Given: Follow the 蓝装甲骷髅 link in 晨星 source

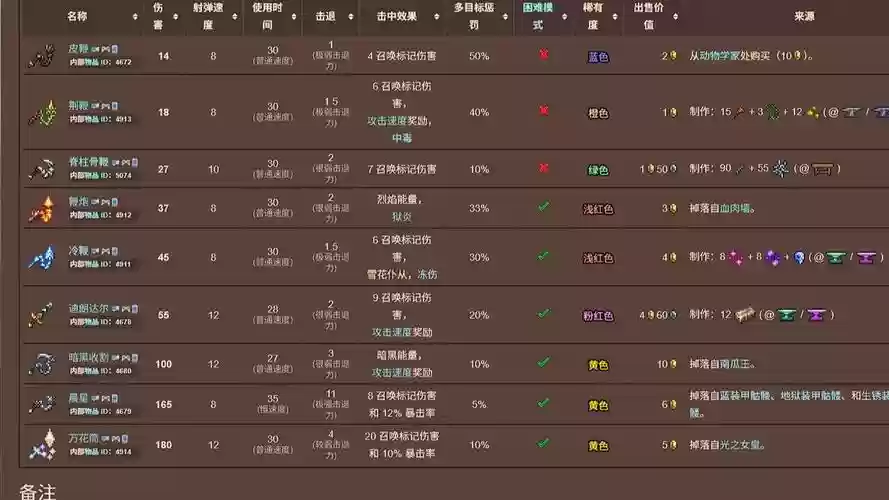Looking at the screenshot, I should click(747, 396).
